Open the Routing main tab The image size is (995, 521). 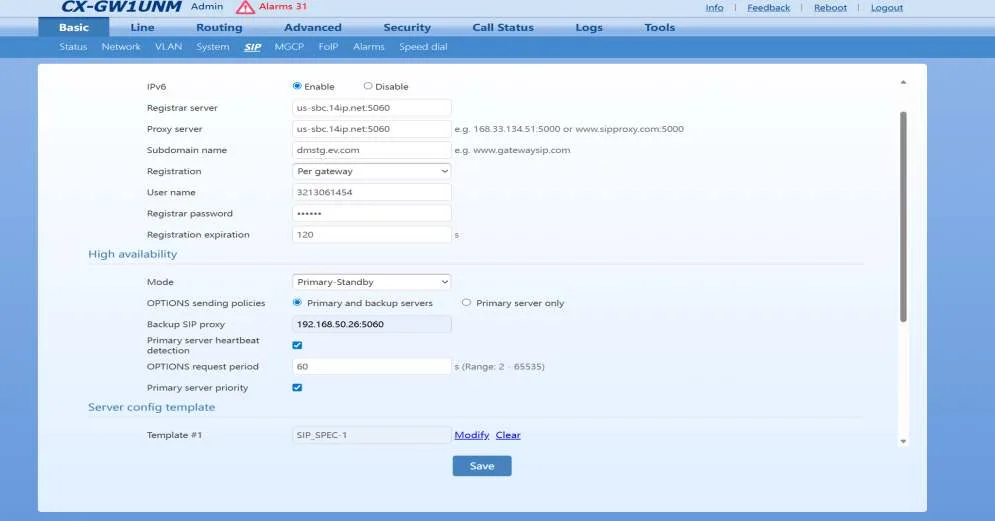[x=219, y=27]
